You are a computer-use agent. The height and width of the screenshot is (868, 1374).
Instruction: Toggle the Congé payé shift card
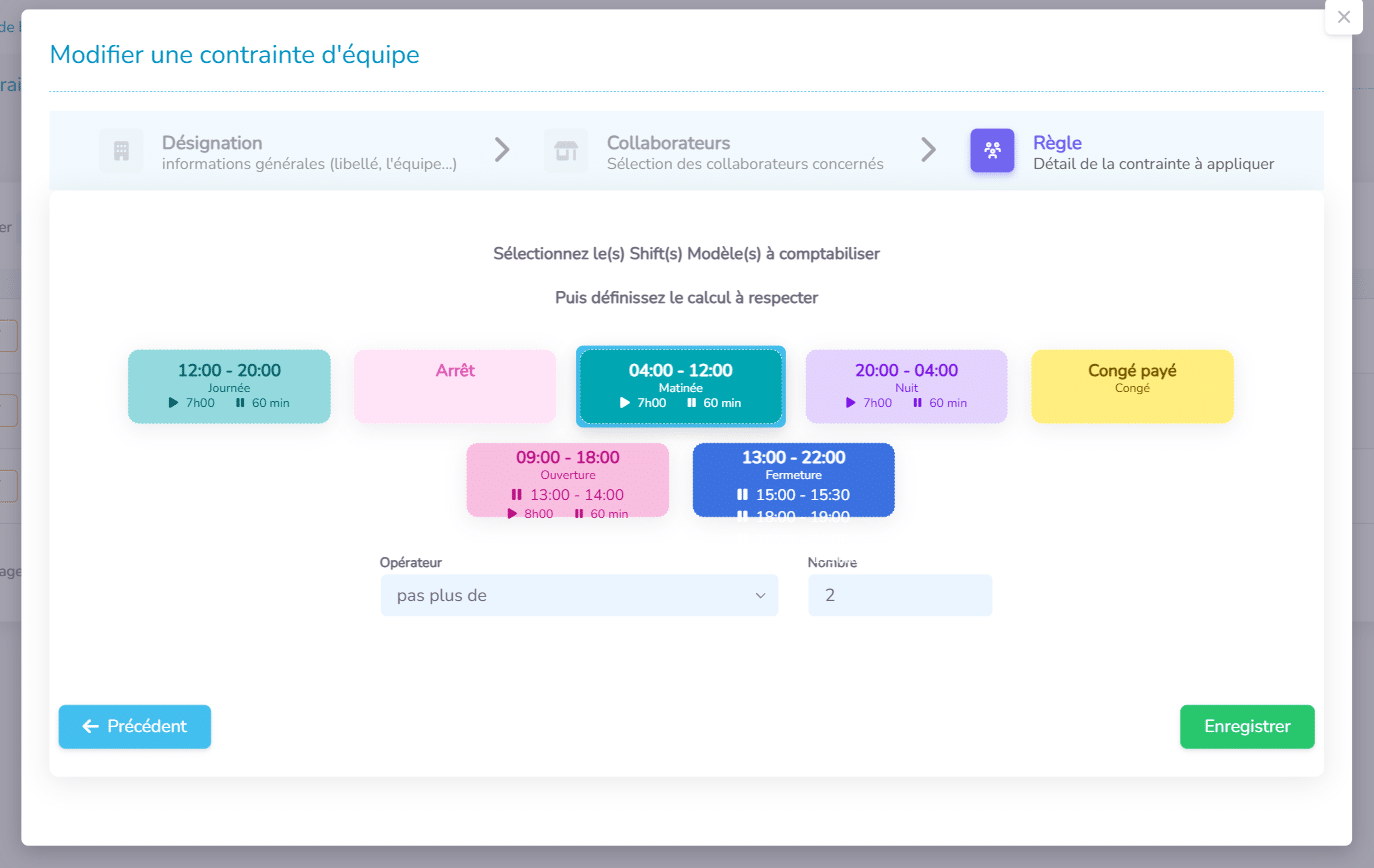1133,386
